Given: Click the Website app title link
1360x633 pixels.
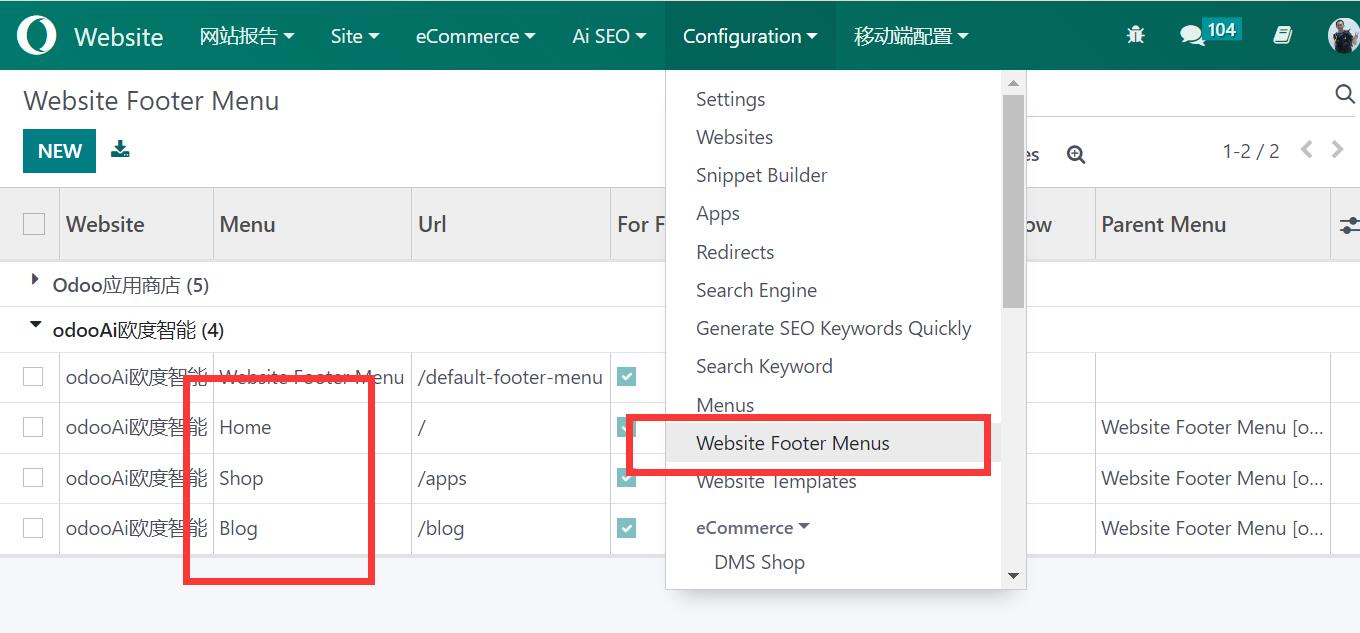Looking at the screenshot, I should point(118,37).
